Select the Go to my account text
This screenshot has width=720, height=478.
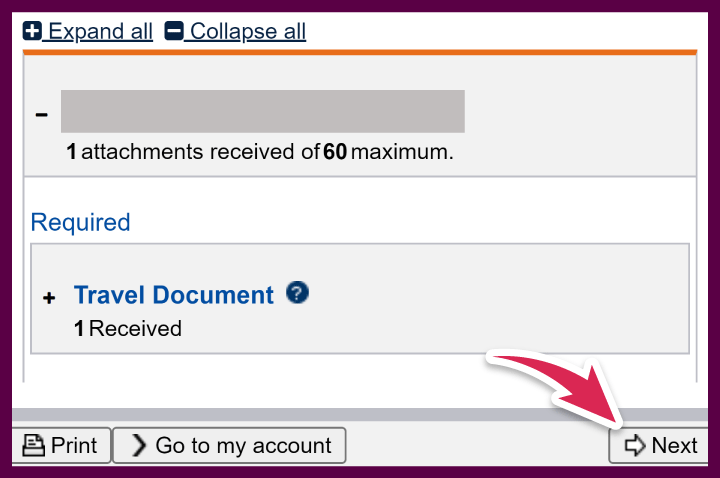tap(243, 446)
